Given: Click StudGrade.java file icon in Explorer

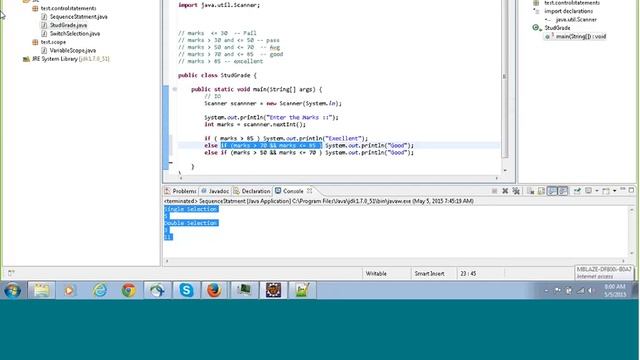Looking at the screenshot, I should pos(44,25).
